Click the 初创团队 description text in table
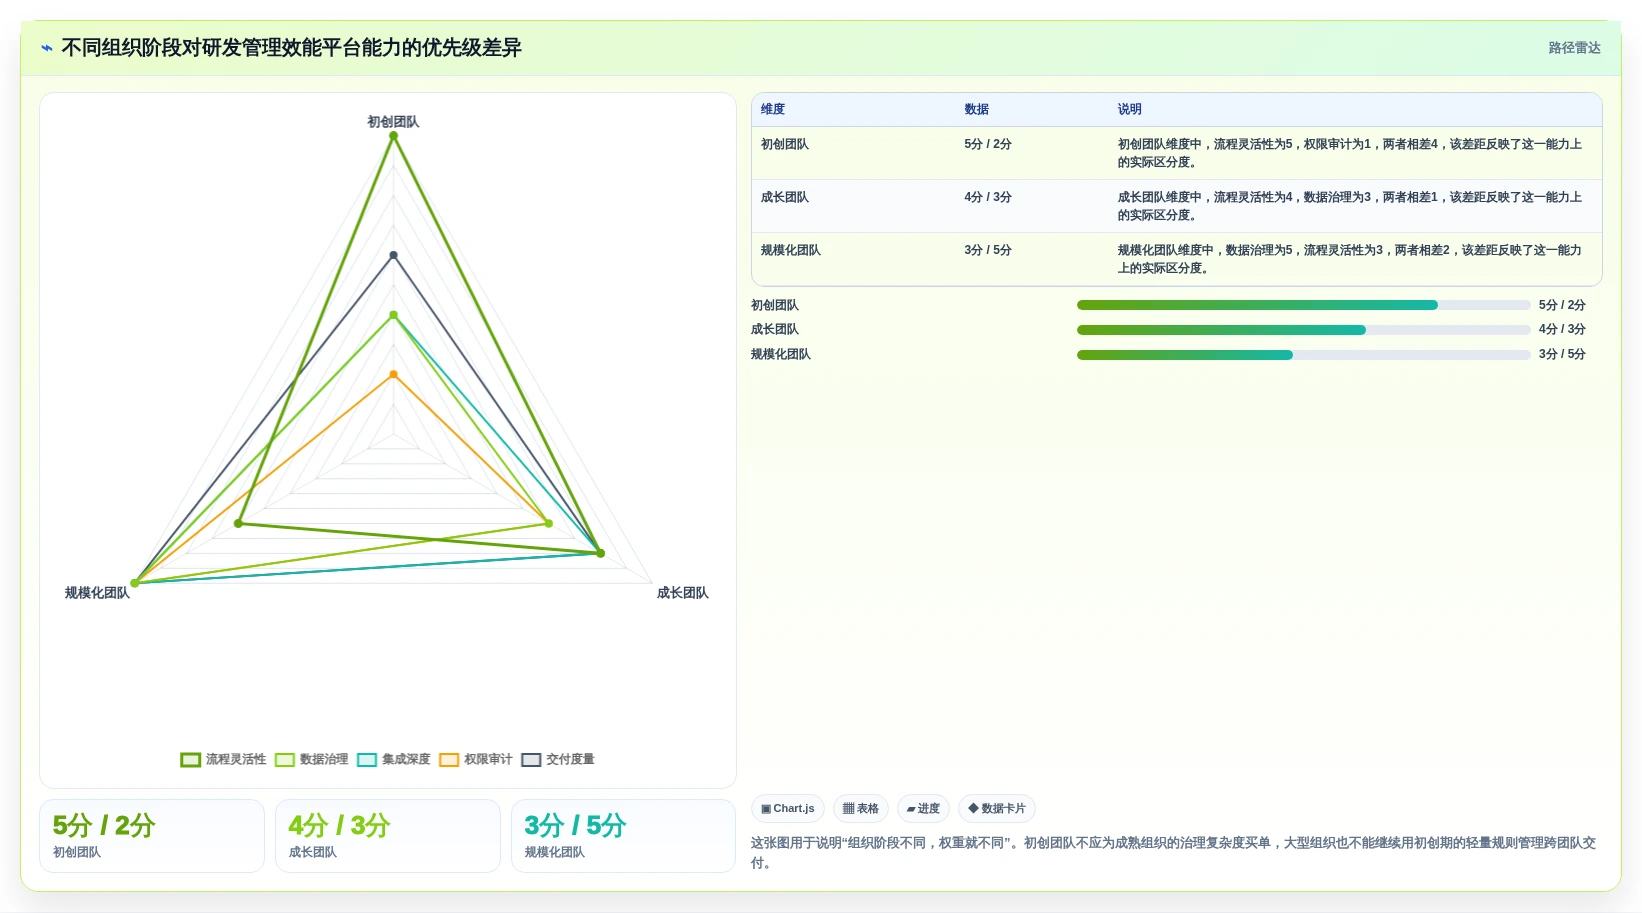 pyautogui.click(x=1350, y=153)
